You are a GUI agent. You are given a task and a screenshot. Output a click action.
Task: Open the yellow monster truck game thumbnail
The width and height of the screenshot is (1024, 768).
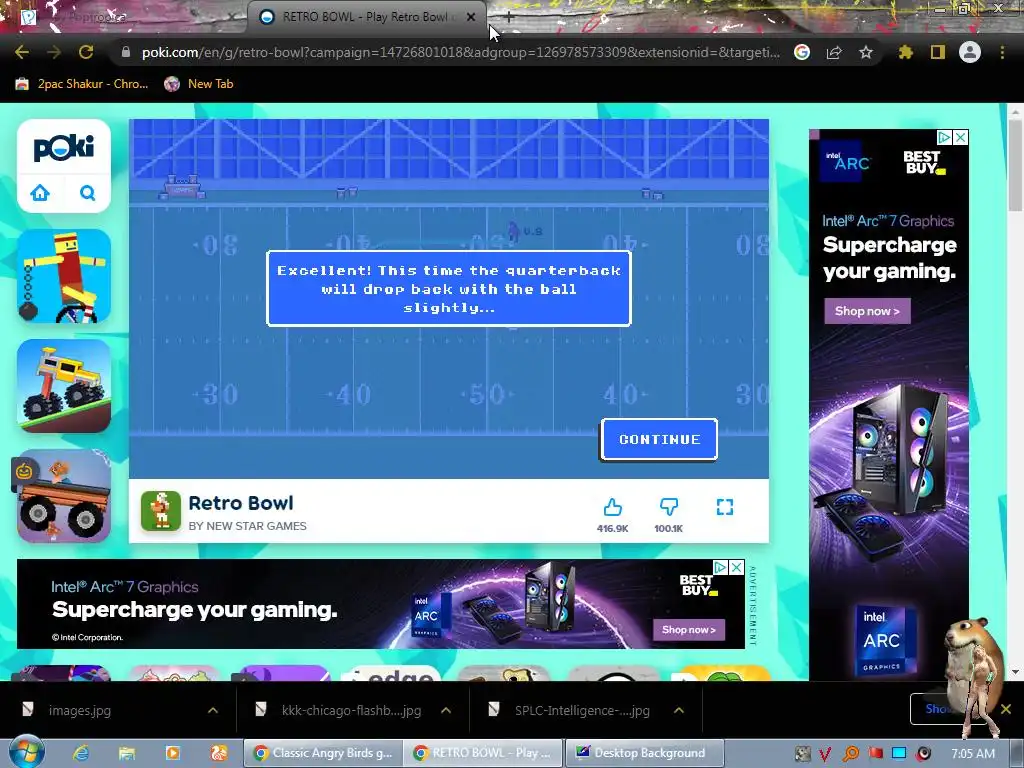tap(64, 386)
